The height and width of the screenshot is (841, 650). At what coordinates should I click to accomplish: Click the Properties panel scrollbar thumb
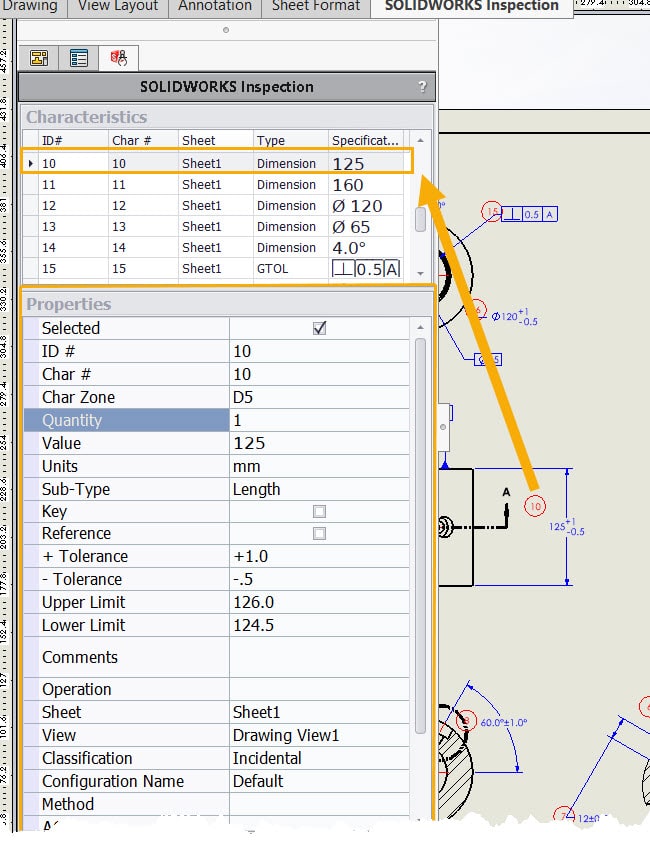[420, 535]
